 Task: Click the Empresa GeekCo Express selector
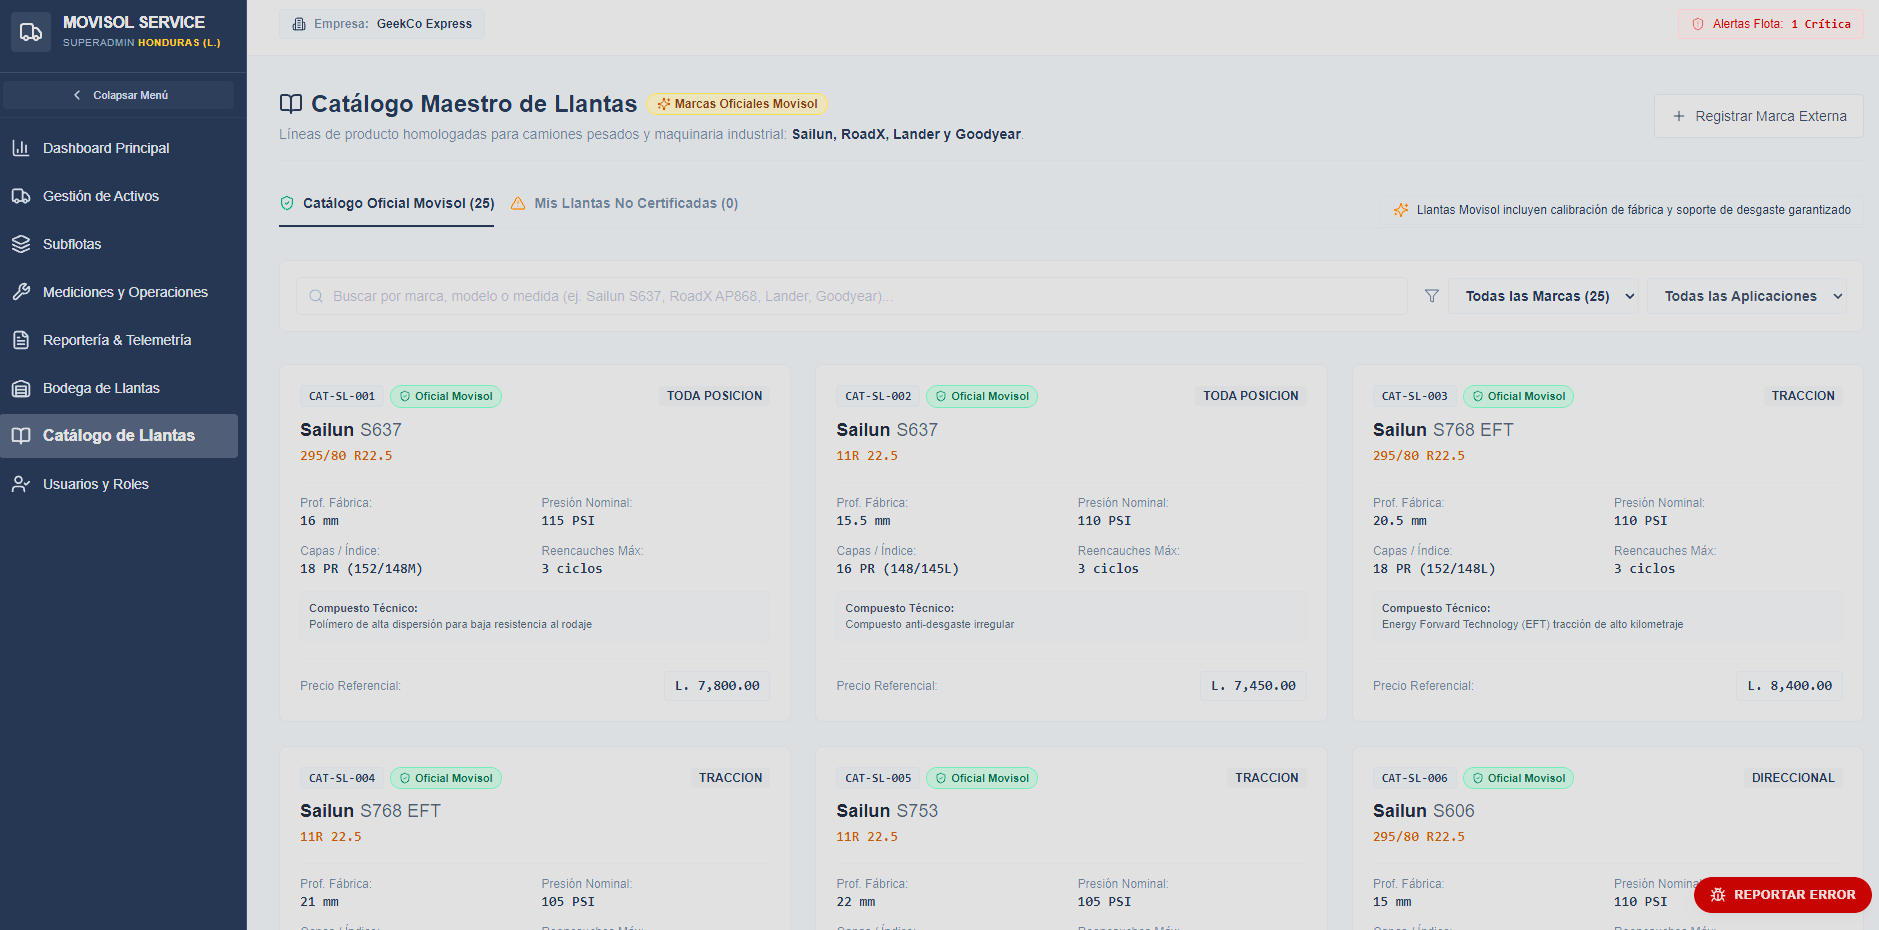point(382,24)
